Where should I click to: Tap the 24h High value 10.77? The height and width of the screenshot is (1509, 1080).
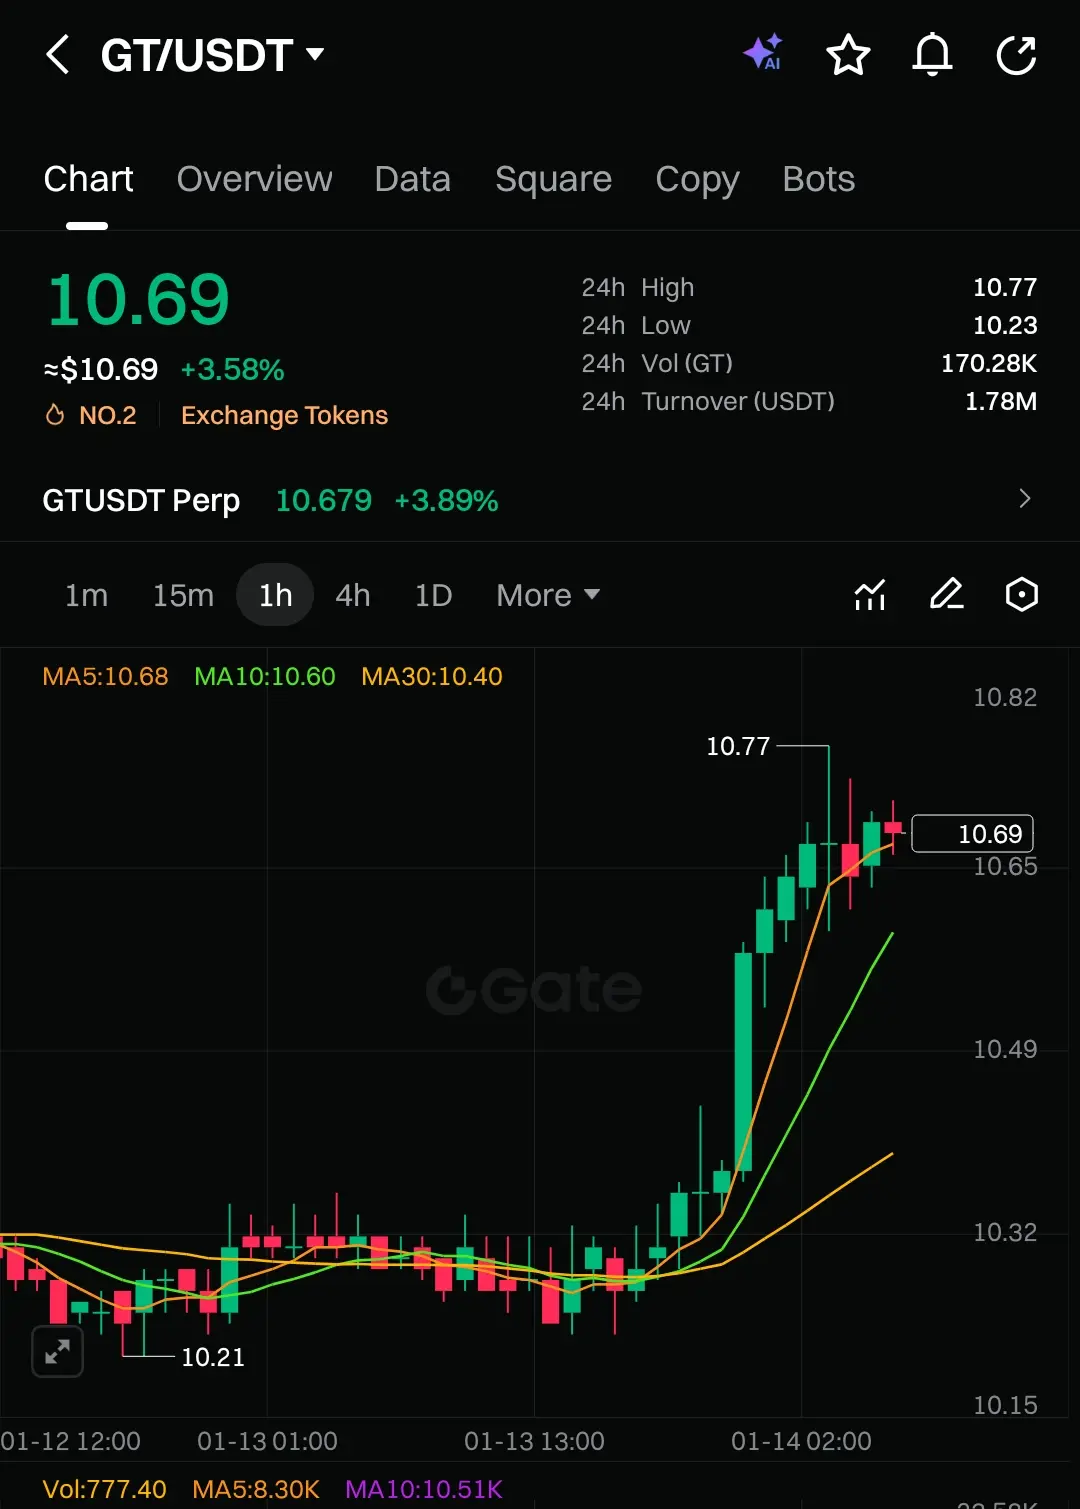pos(1005,288)
